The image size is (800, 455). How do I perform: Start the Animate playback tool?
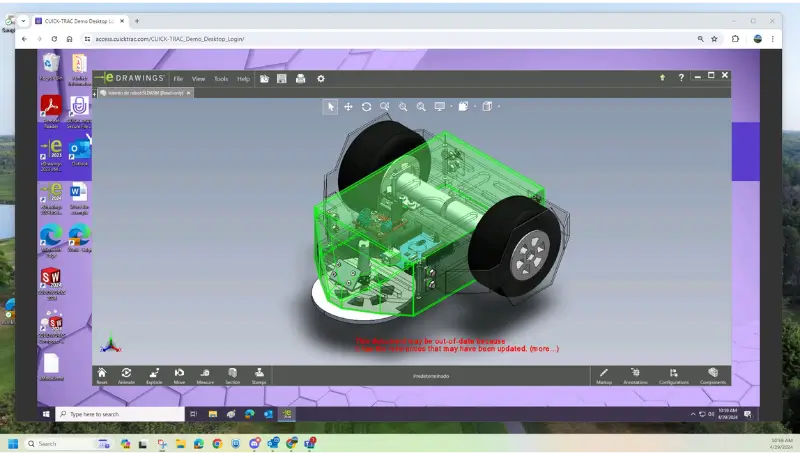(127, 376)
